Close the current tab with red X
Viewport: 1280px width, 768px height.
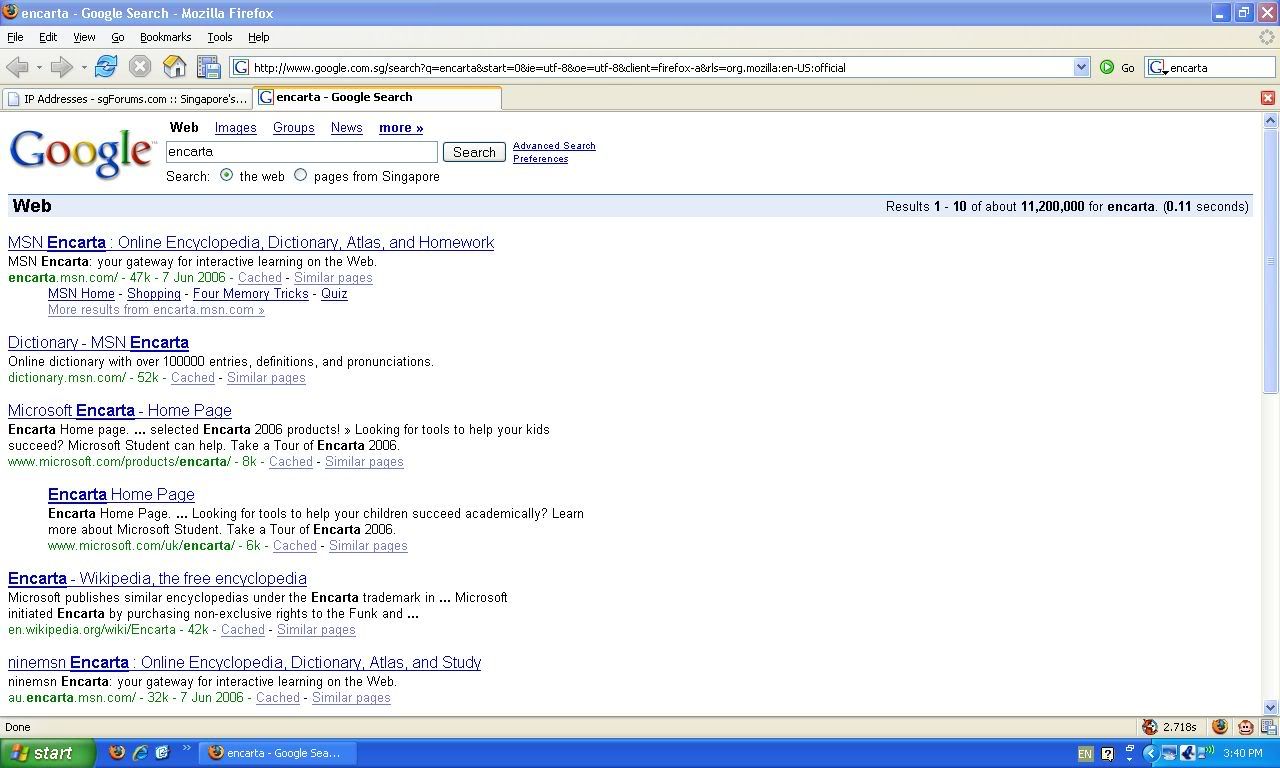[x=1267, y=98]
